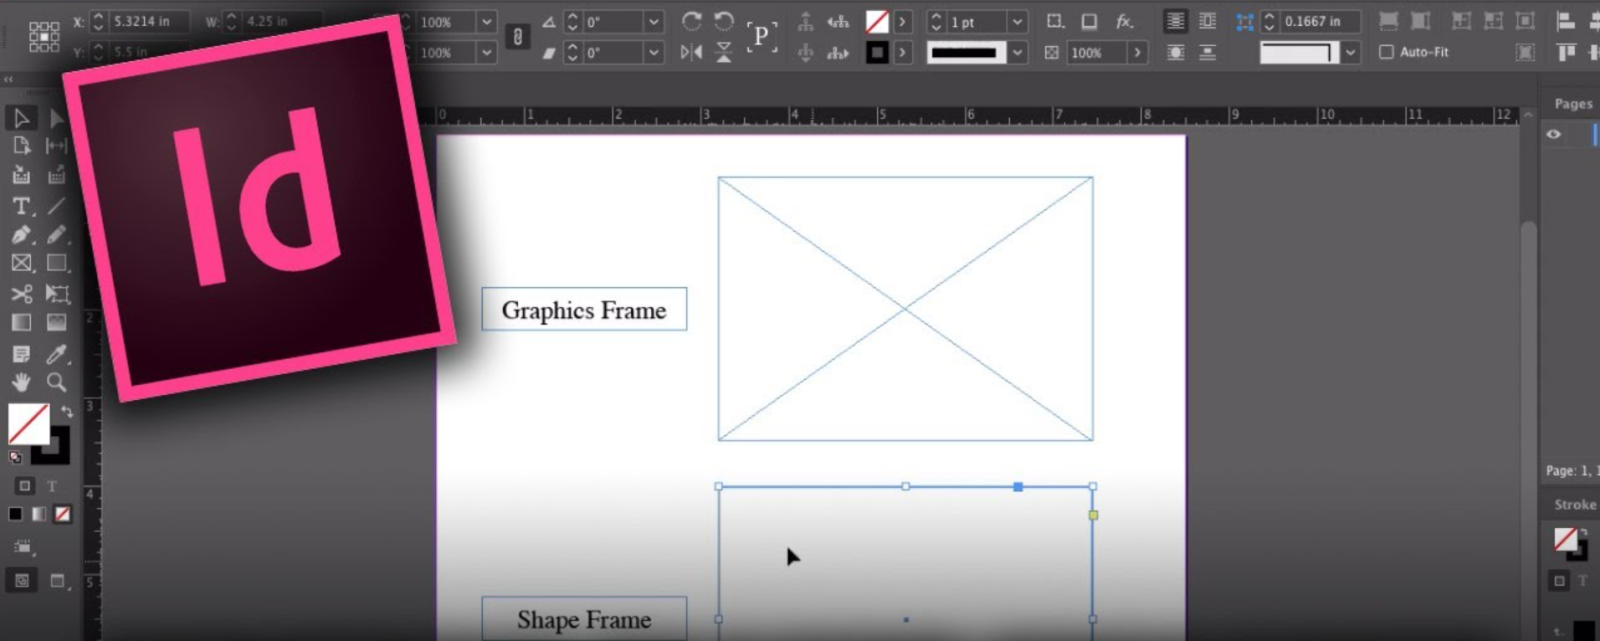Open the shear angle dropdown
This screenshot has width=1600, height=641.
tap(654, 52)
